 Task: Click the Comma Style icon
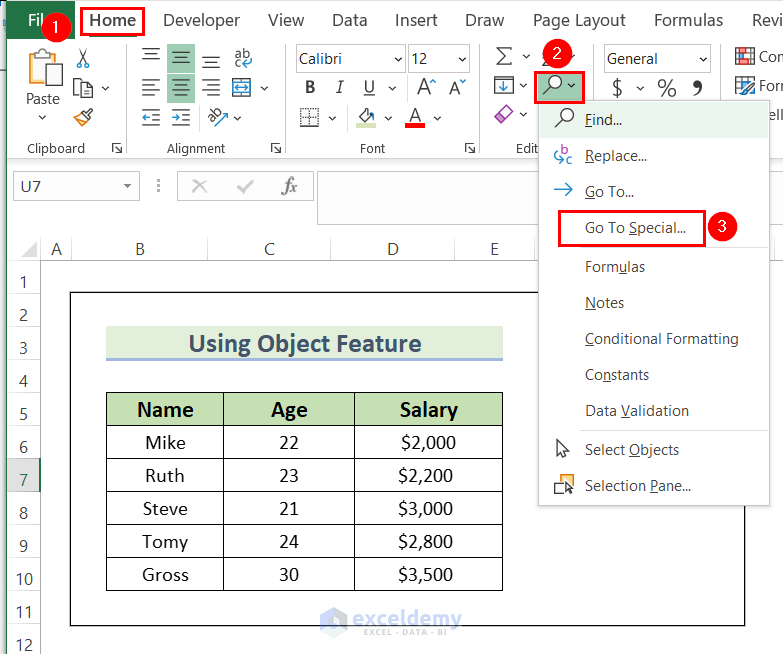(x=696, y=88)
